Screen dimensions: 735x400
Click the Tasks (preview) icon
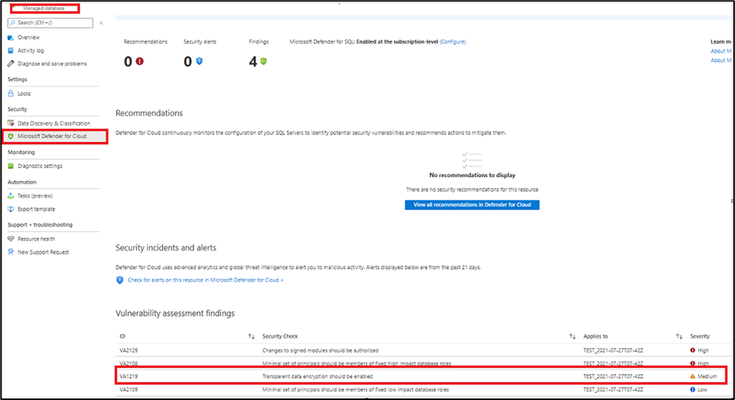(x=11, y=196)
